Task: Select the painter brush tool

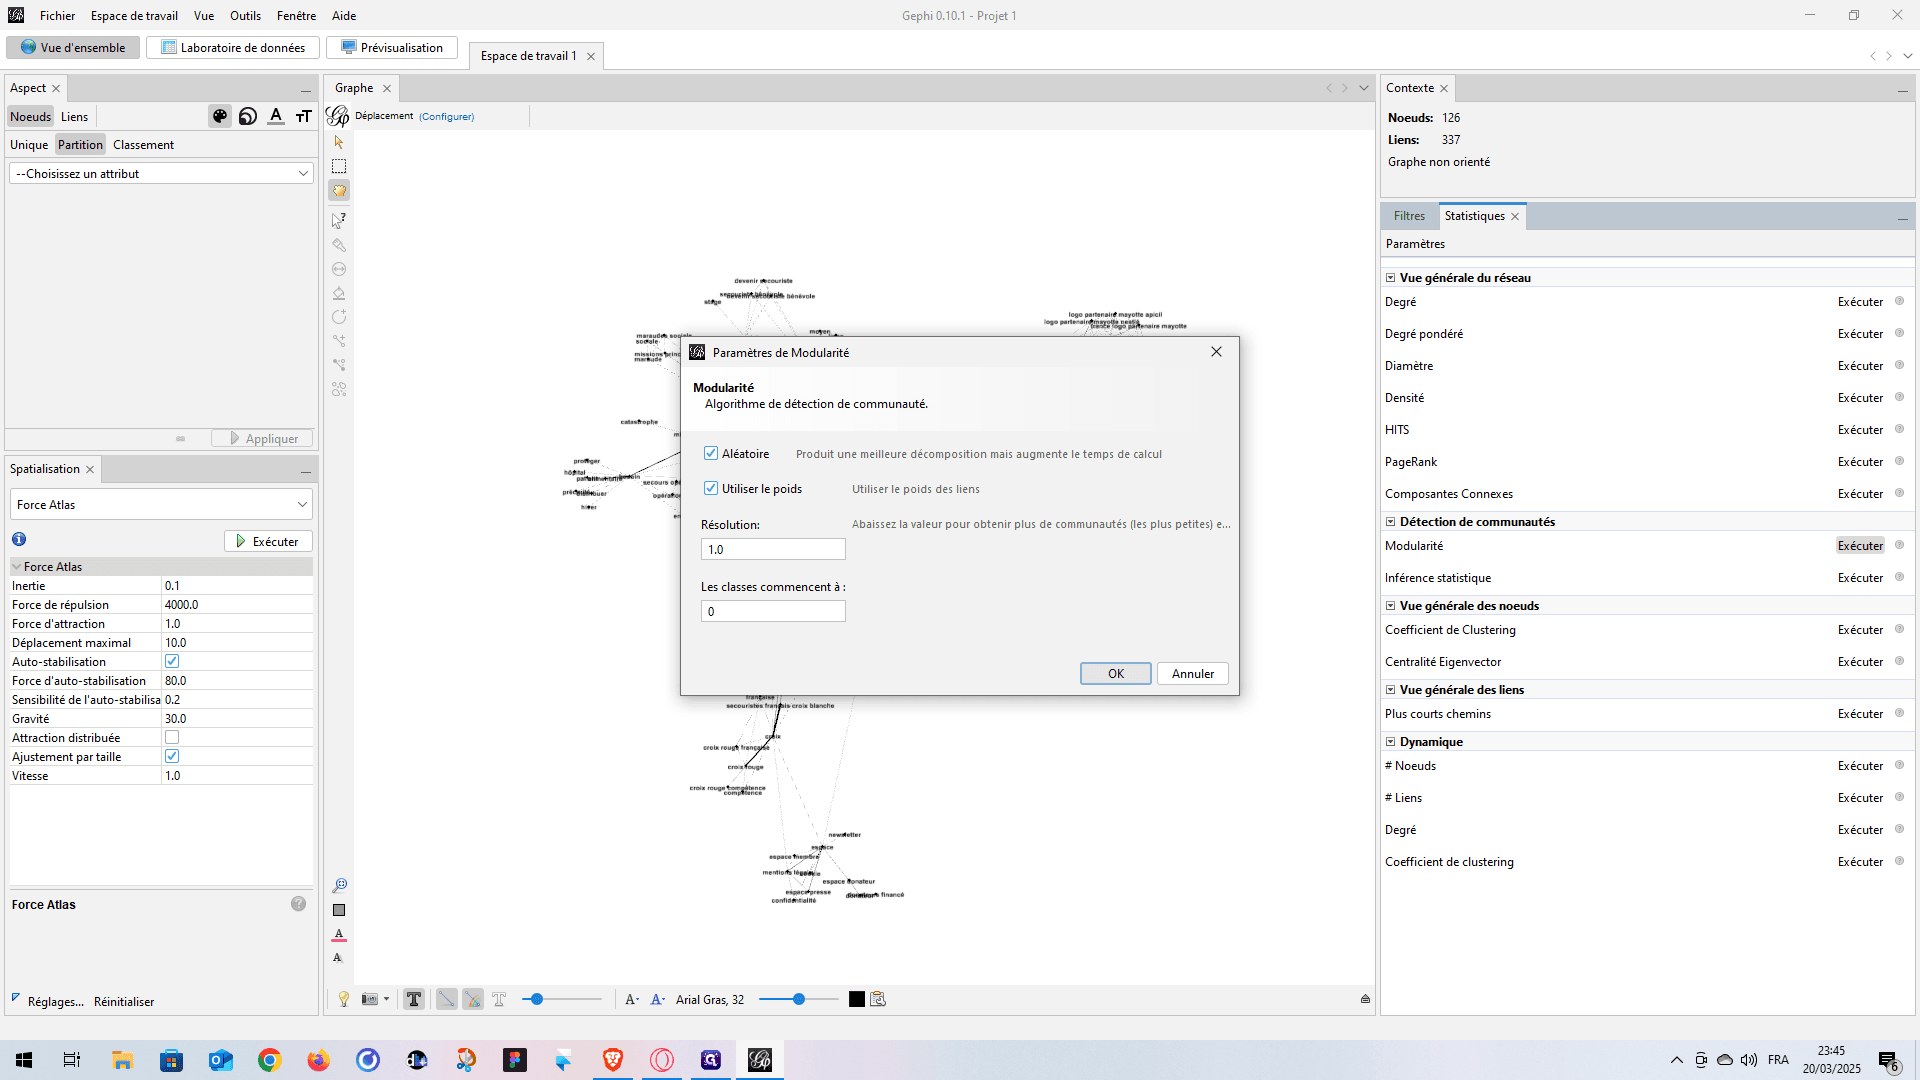Action: [339, 245]
